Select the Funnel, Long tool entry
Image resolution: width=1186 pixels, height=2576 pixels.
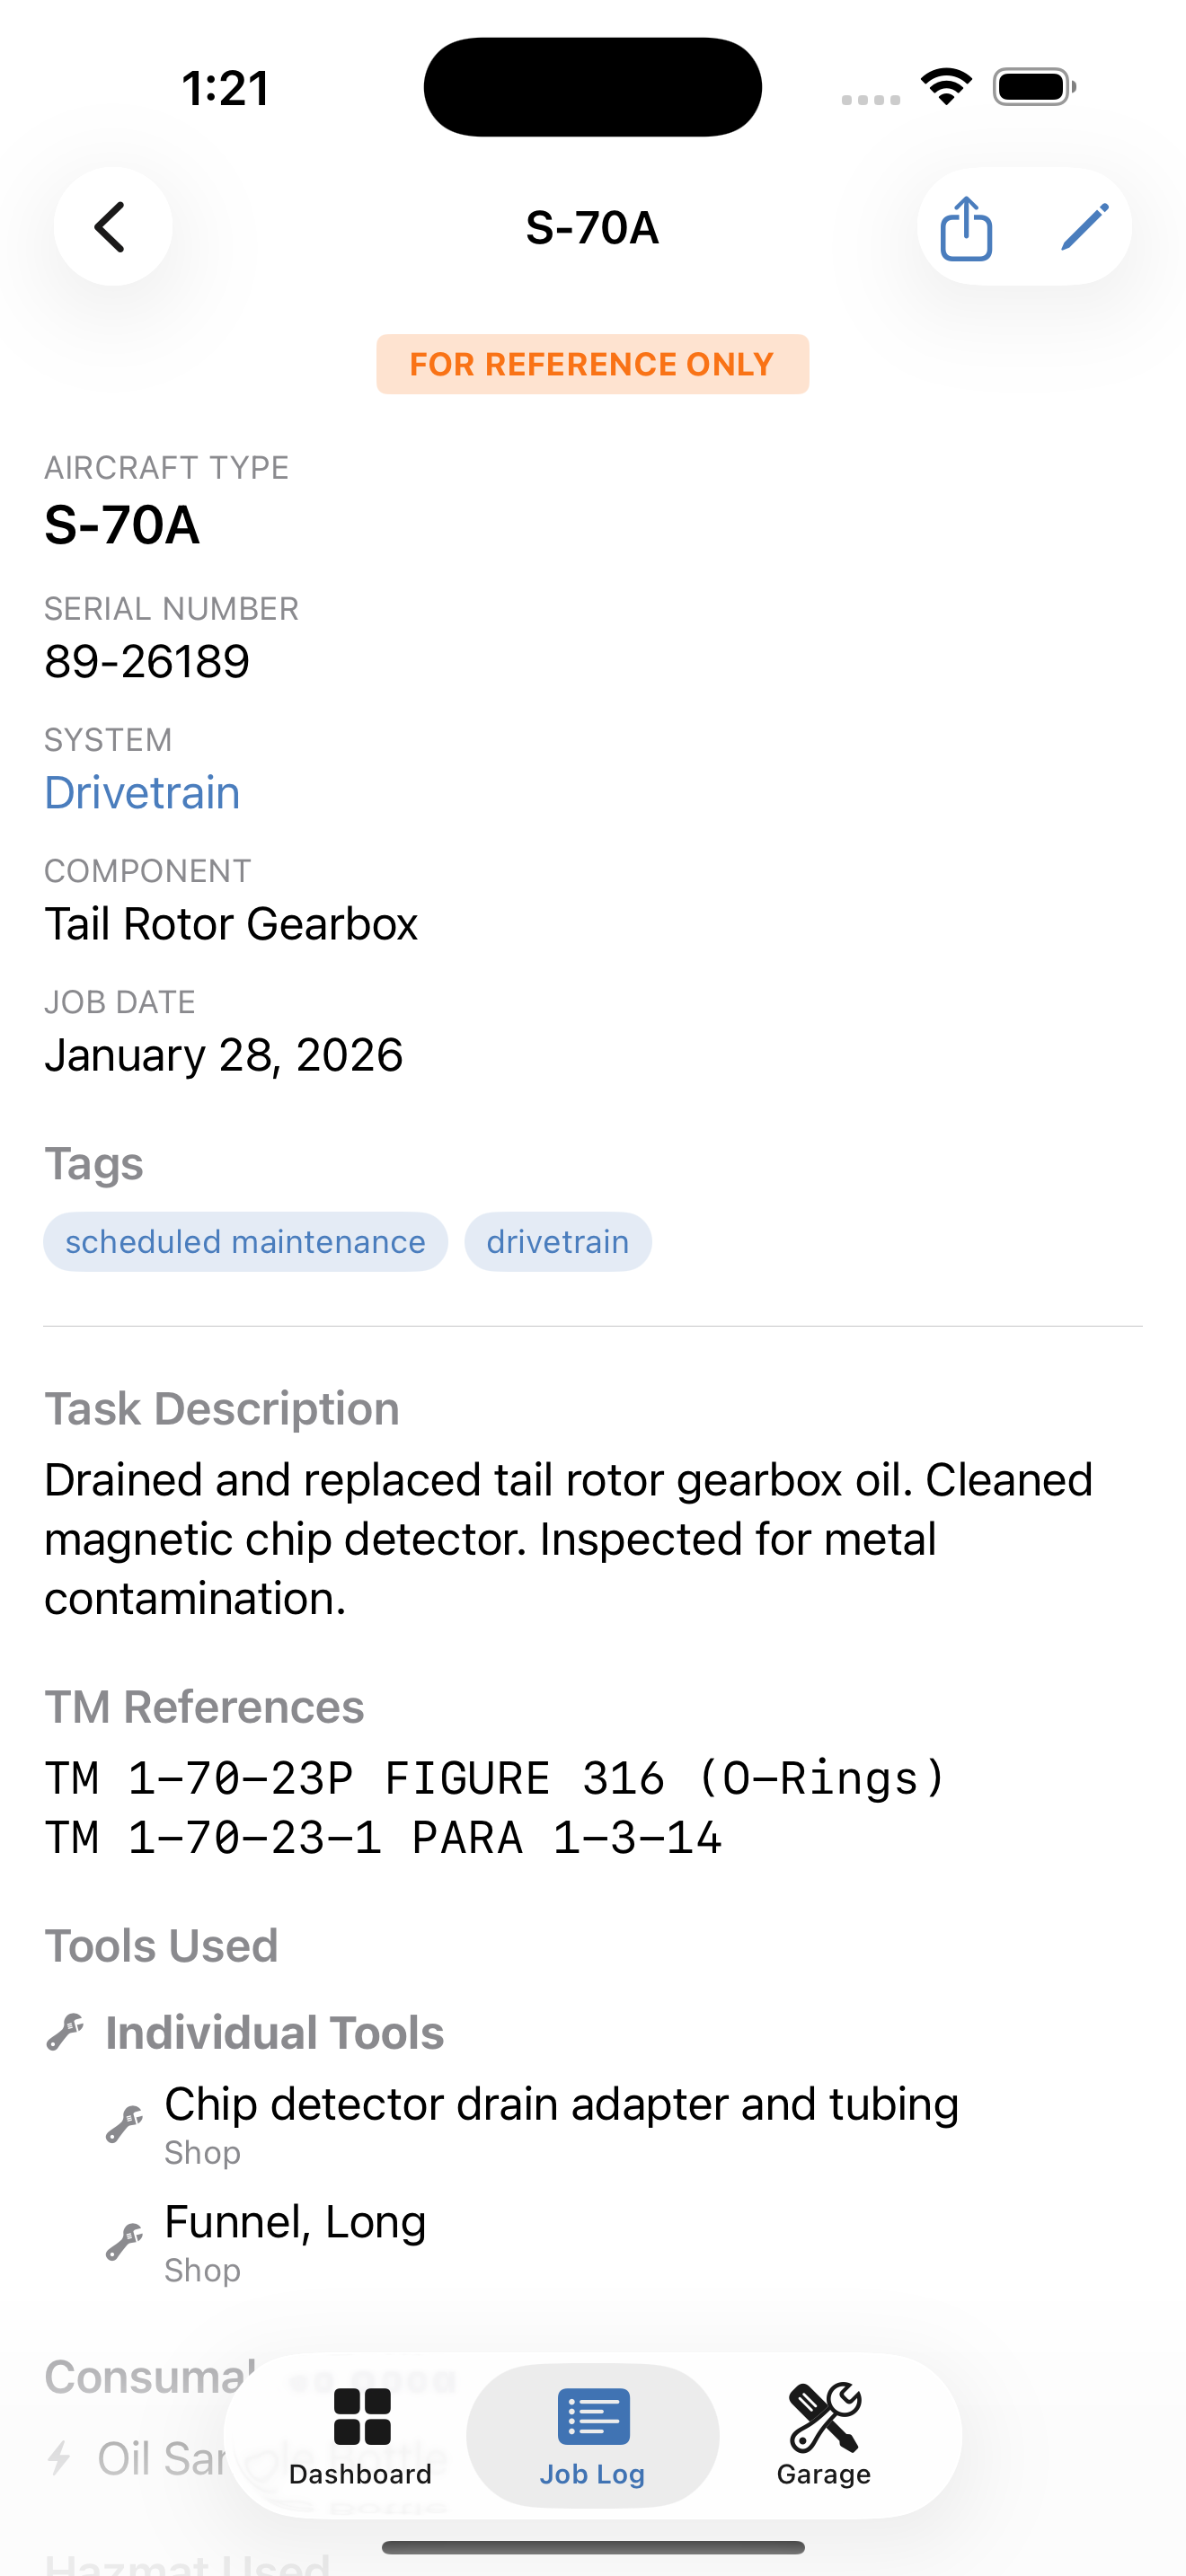tap(295, 2242)
